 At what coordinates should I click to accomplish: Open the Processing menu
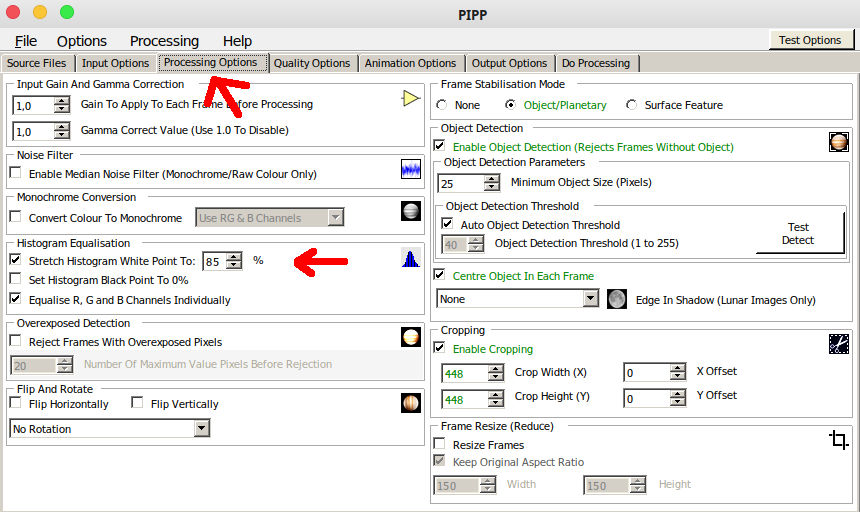click(x=164, y=41)
